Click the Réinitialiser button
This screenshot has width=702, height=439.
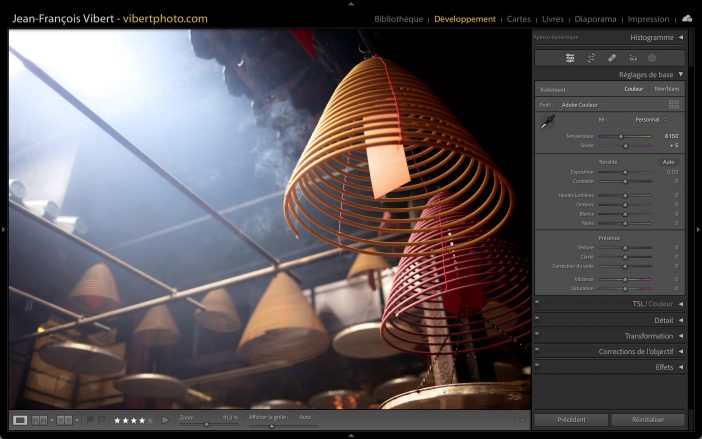point(648,420)
